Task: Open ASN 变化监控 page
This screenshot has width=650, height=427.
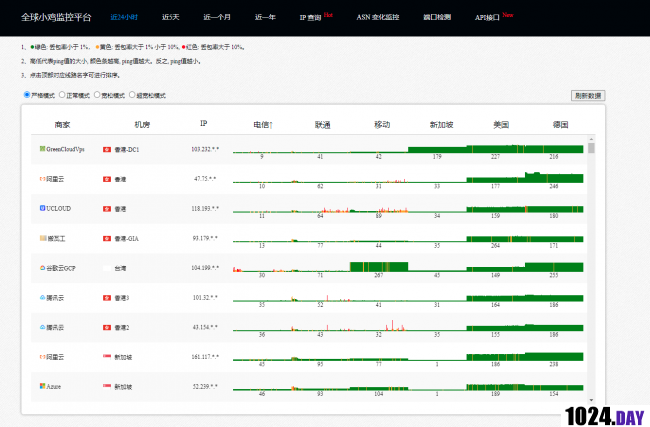Action: pyautogui.click(x=378, y=17)
